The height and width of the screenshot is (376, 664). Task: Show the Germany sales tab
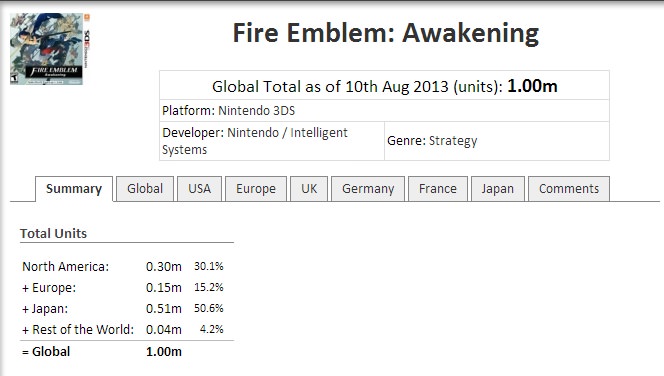point(368,189)
